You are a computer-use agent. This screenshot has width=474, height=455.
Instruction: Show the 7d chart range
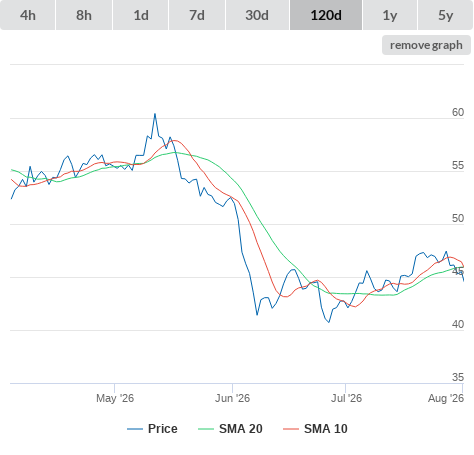coord(197,15)
